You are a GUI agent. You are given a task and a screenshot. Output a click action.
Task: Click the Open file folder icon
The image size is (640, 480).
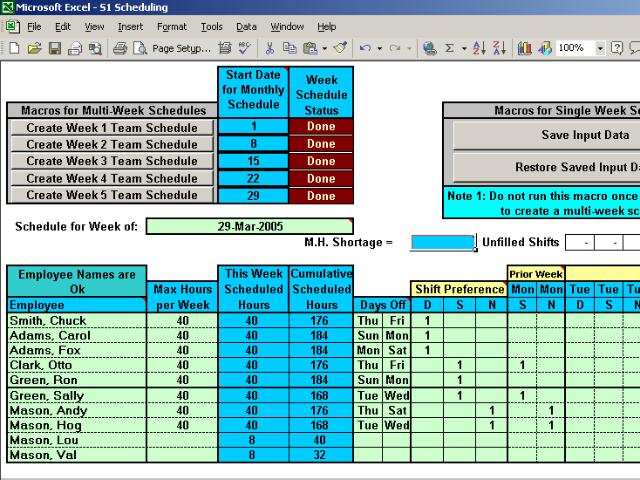pyautogui.click(x=35, y=48)
